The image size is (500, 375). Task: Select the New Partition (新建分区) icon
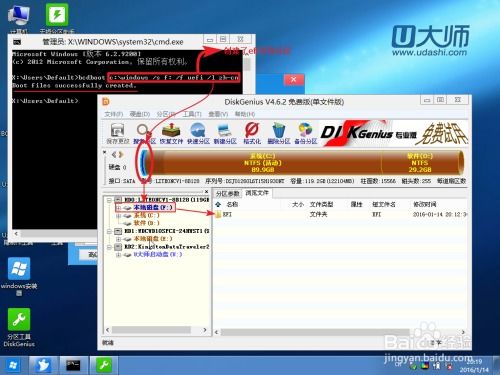pos(225,133)
